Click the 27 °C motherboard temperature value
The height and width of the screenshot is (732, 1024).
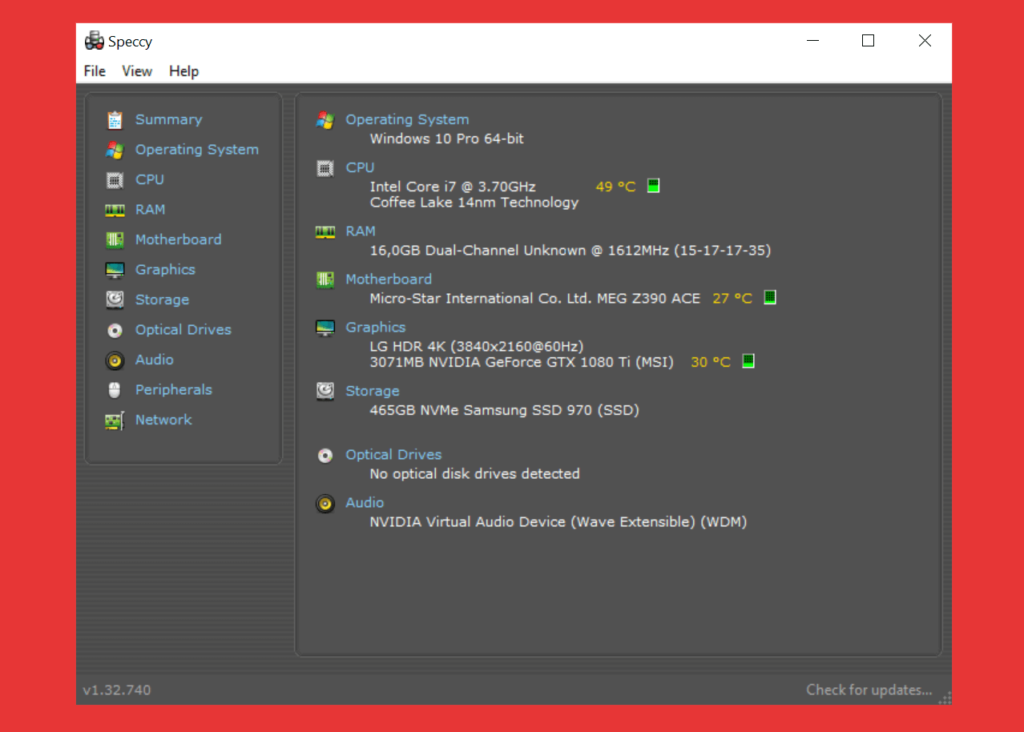732,298
